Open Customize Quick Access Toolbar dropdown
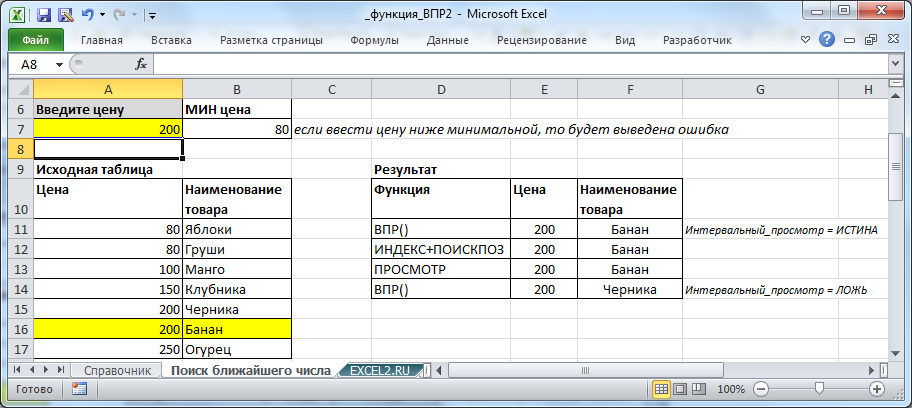This screenshot has height=408, width=912. (x=151, y=16)
